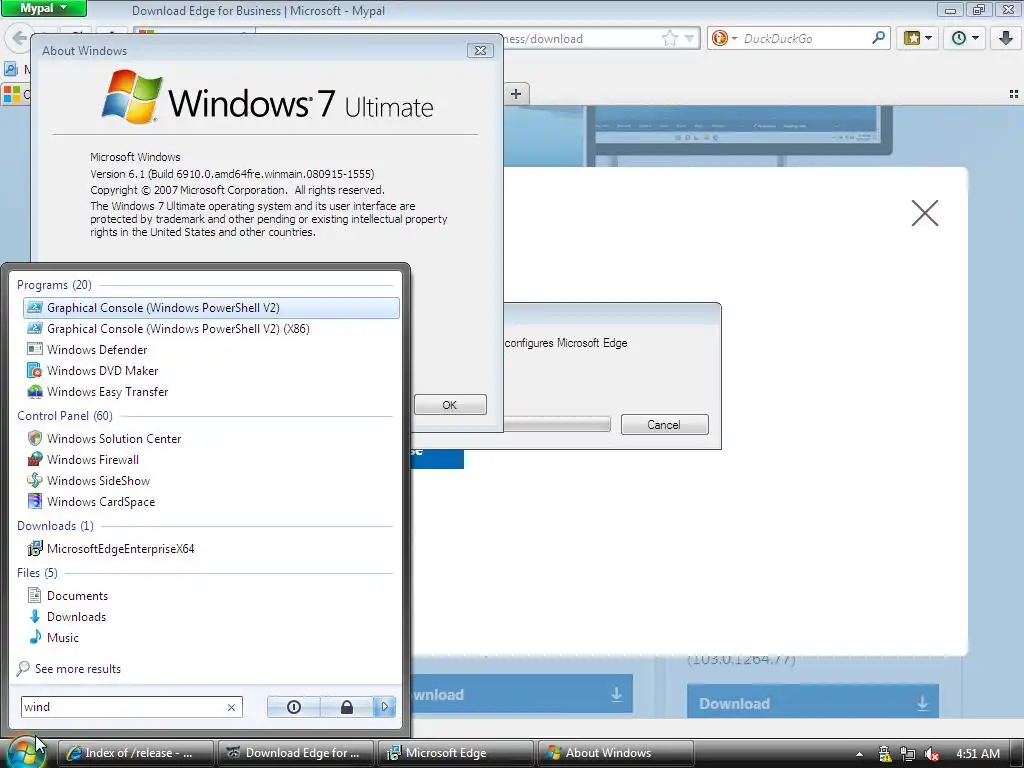
Task: Open the history toolbar button
Action: pos(965,38)
